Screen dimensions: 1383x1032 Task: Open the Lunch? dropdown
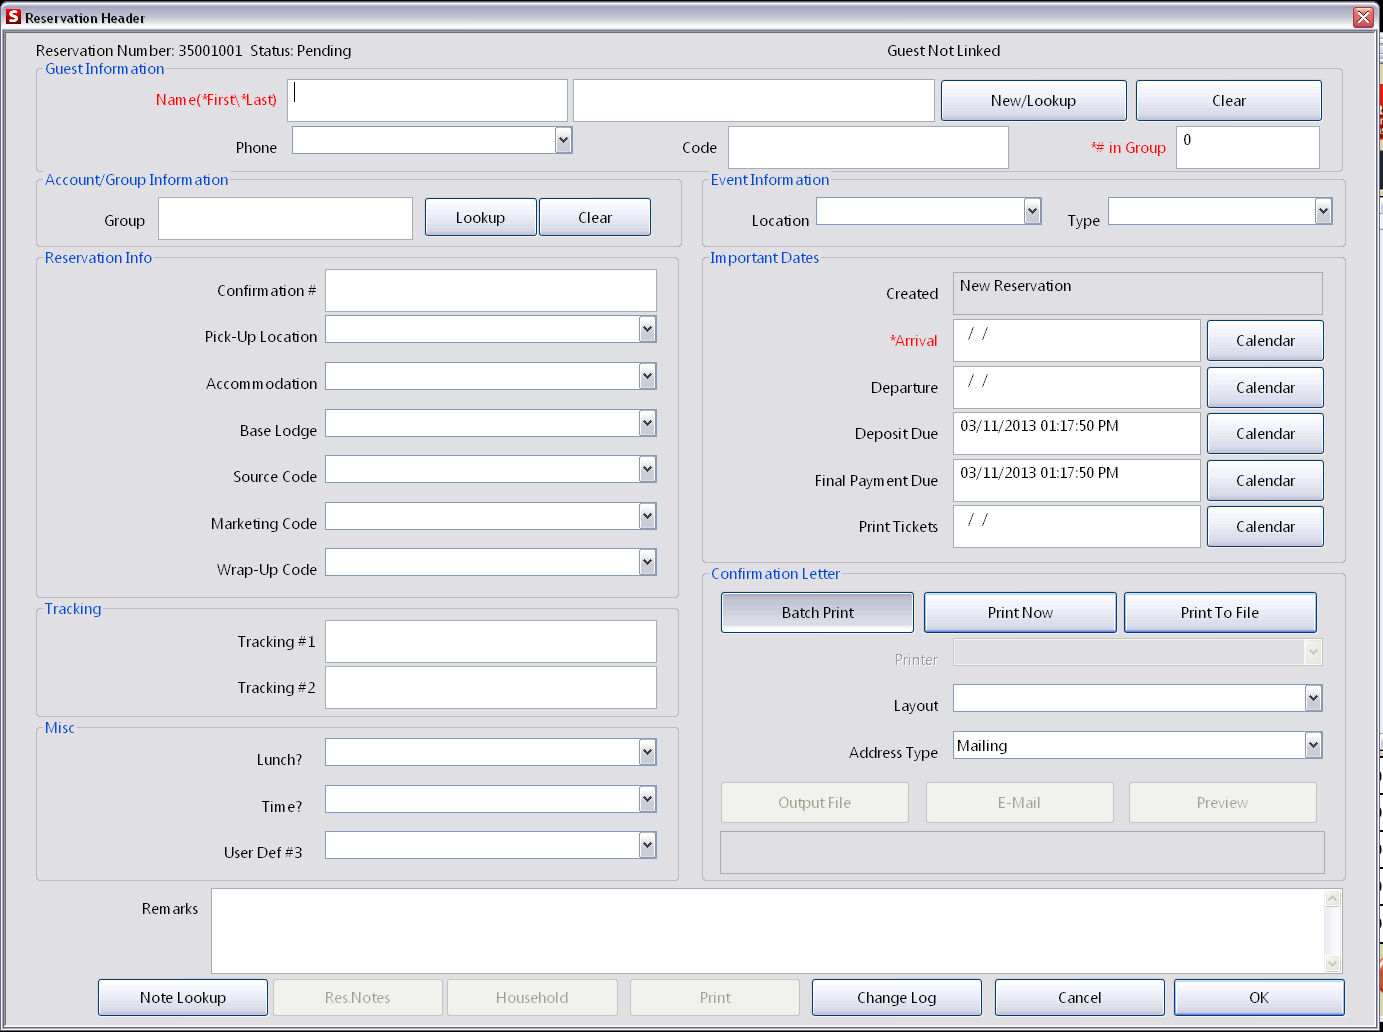coord(648,752)
